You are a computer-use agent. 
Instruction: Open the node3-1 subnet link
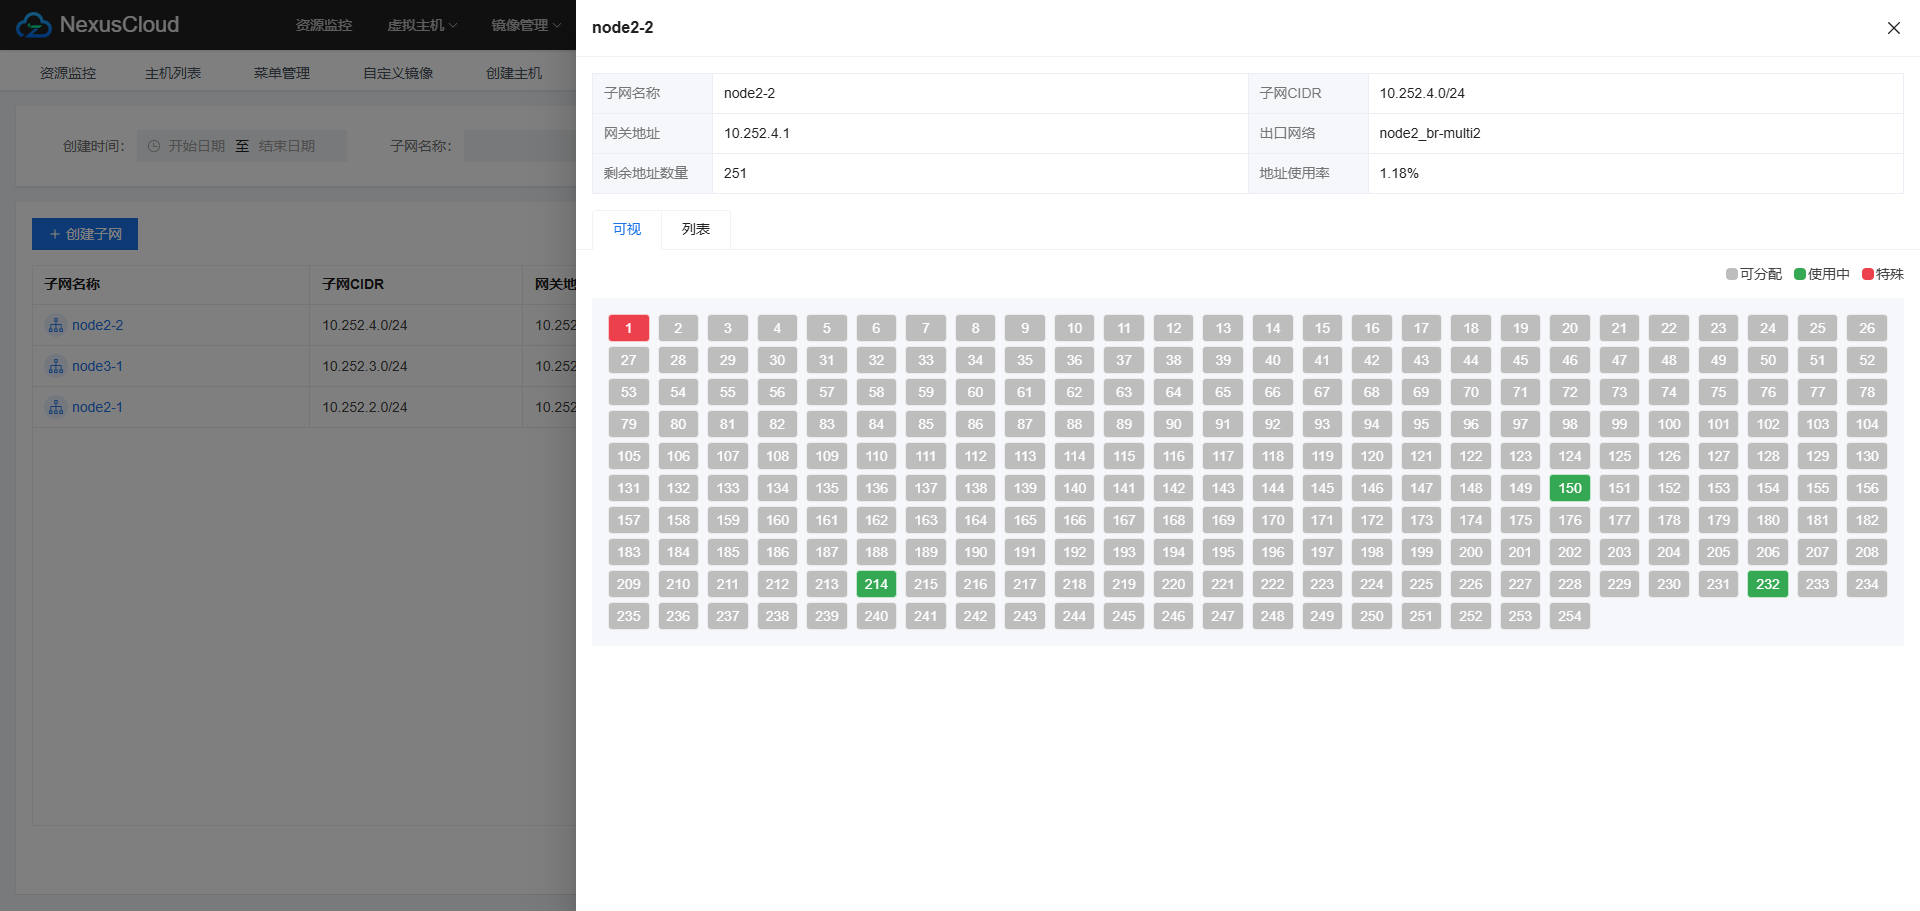coord(97,366)
